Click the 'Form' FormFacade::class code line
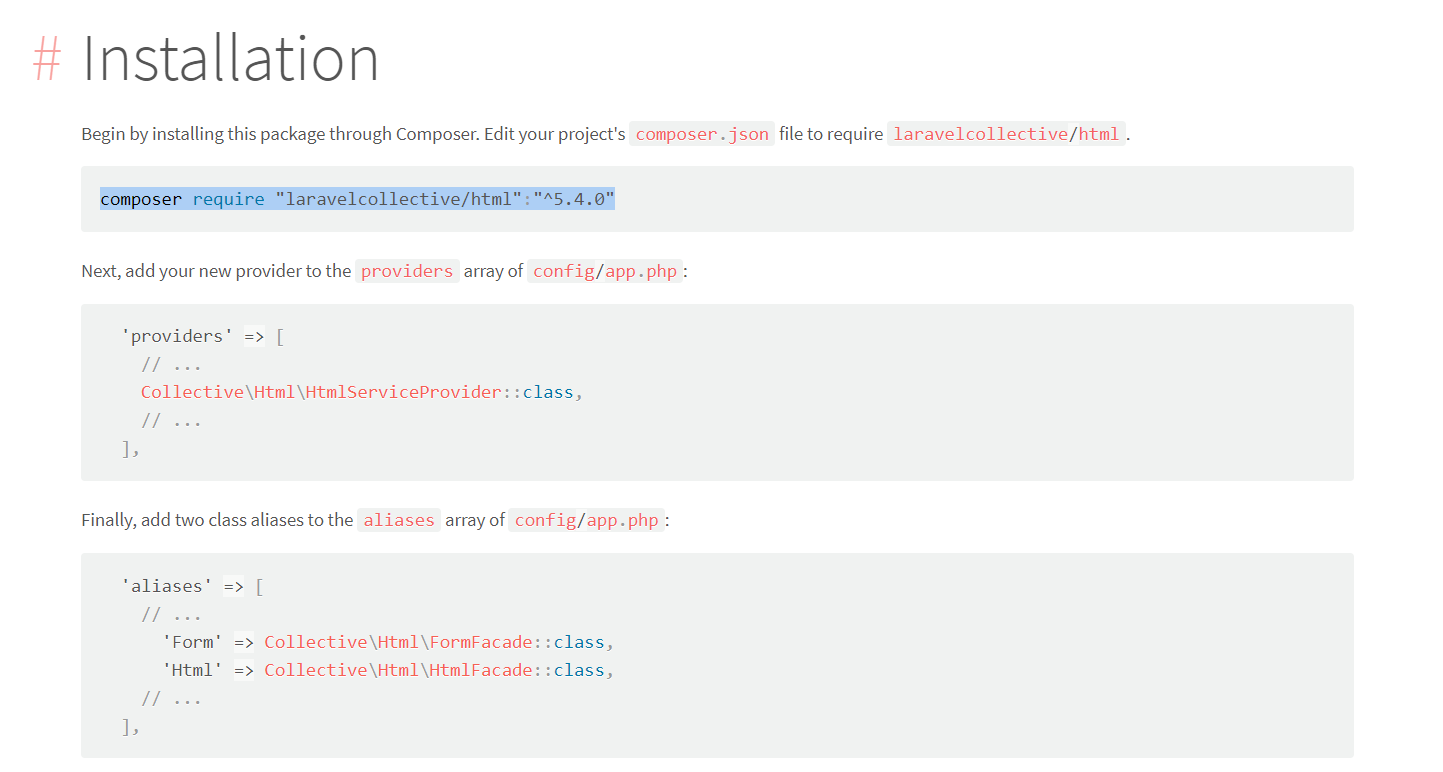The height and width of the screenshot is (772, 1443). click(x=388, y=642)
